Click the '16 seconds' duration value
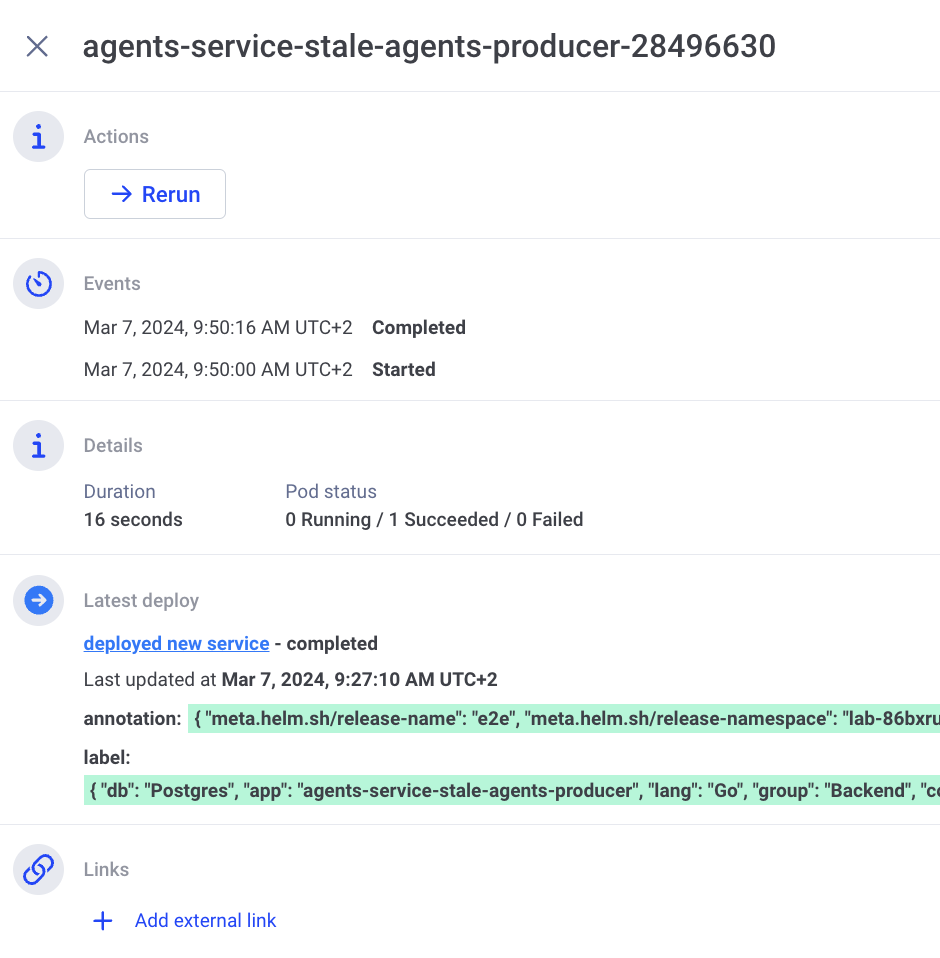 pos(133,520)
